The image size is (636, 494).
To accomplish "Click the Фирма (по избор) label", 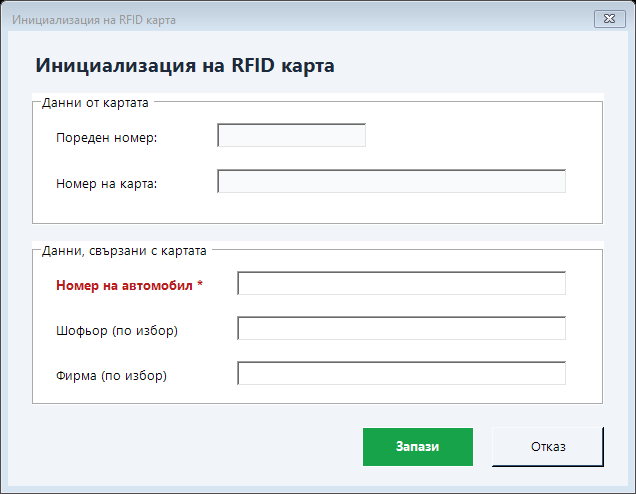I will (x=111, y=376).
